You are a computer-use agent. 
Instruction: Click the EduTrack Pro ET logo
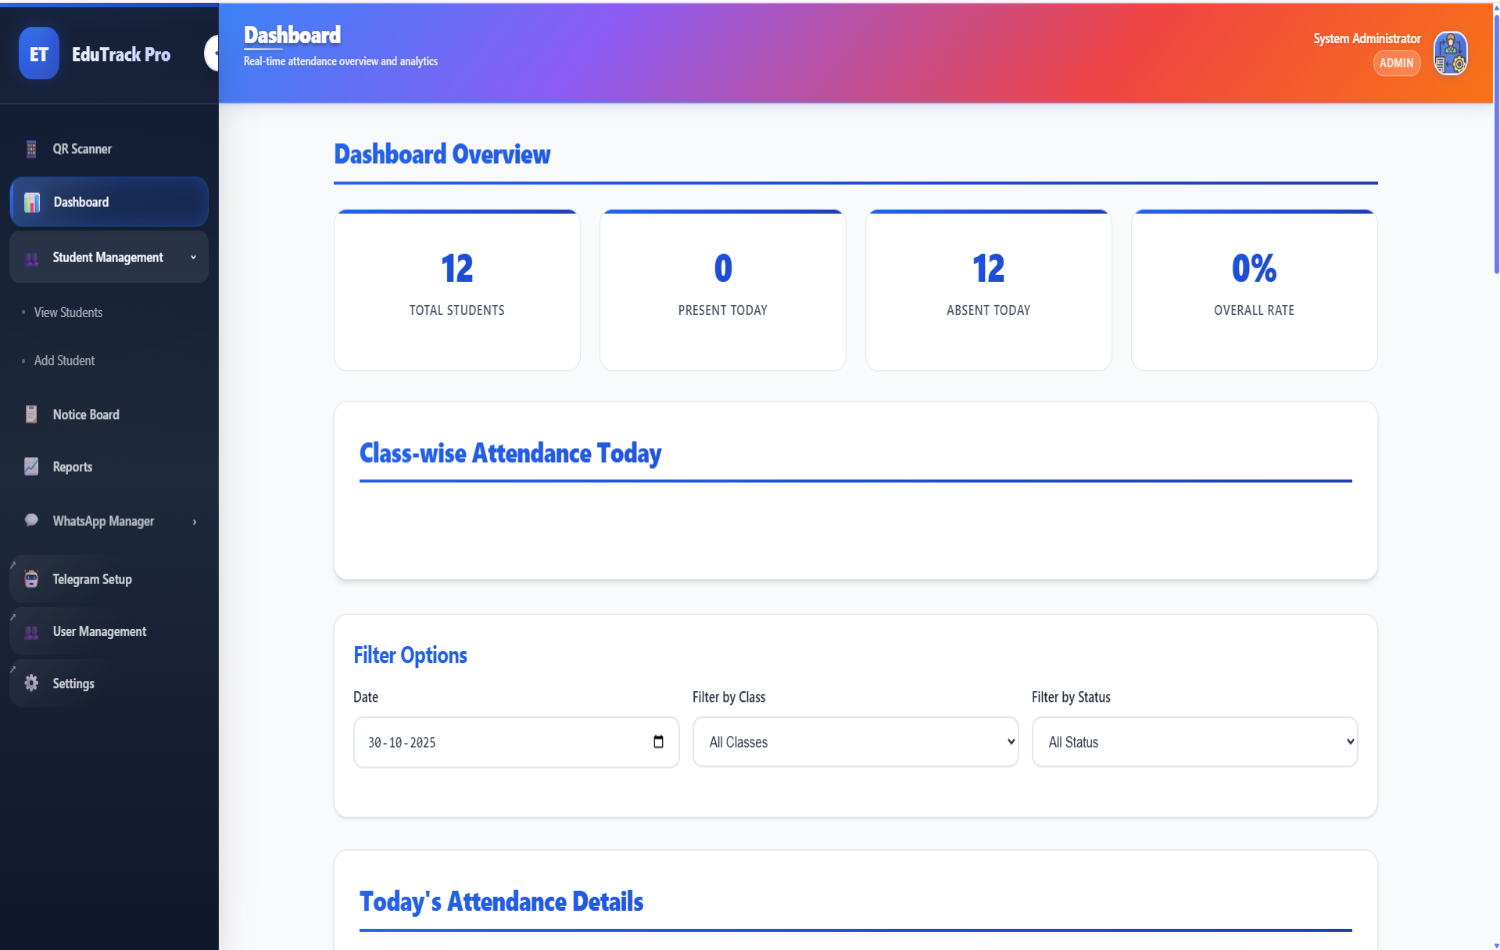click(38, 53)
